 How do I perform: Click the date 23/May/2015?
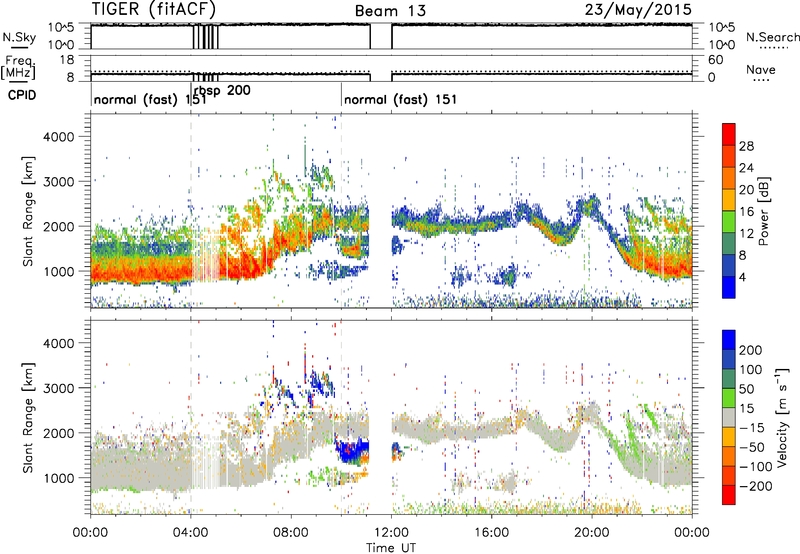pos(638,10)
